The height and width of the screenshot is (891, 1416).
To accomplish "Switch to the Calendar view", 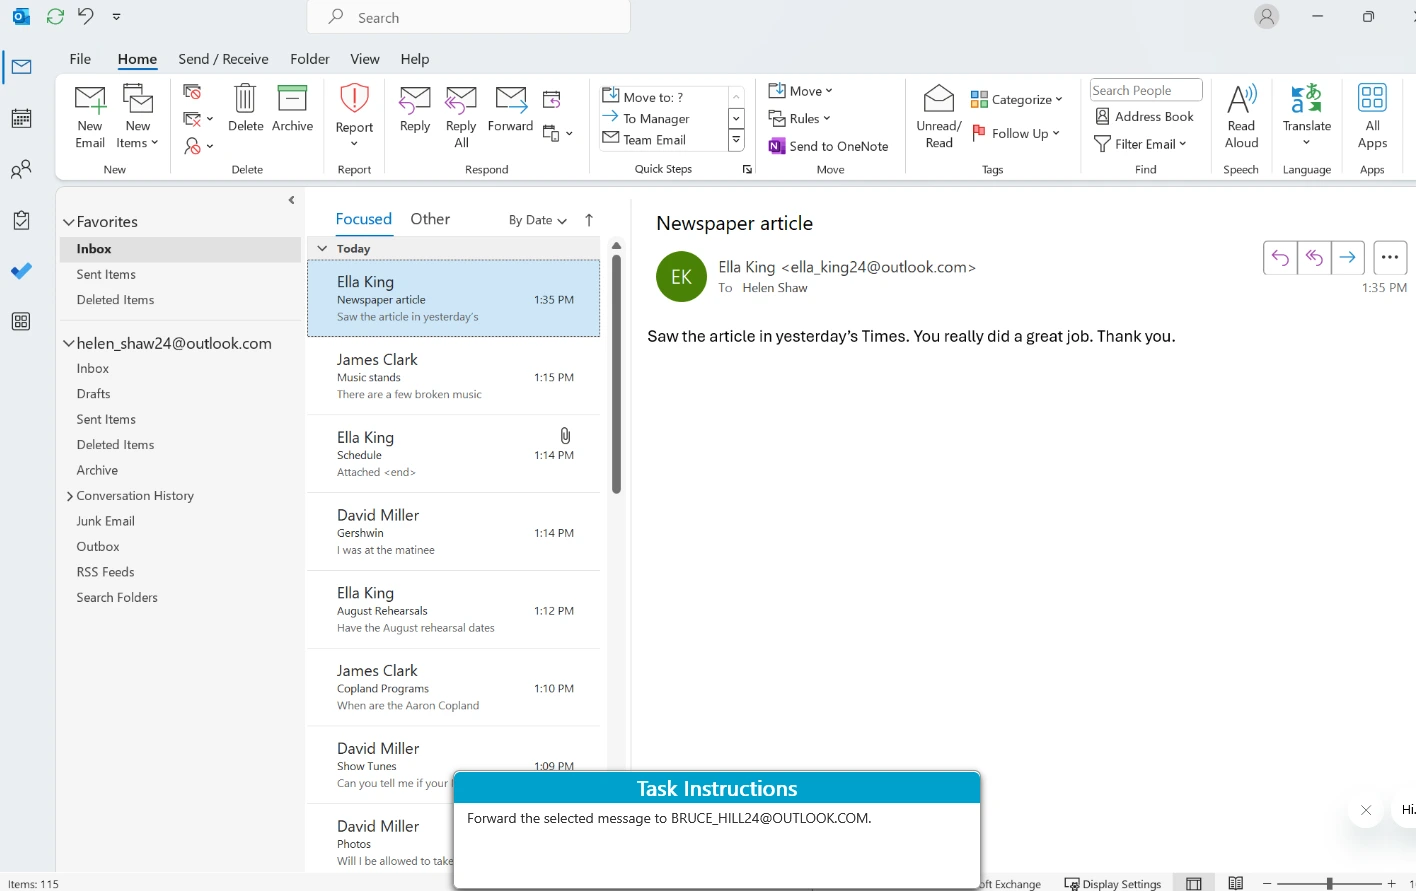I will click(21, 118).
